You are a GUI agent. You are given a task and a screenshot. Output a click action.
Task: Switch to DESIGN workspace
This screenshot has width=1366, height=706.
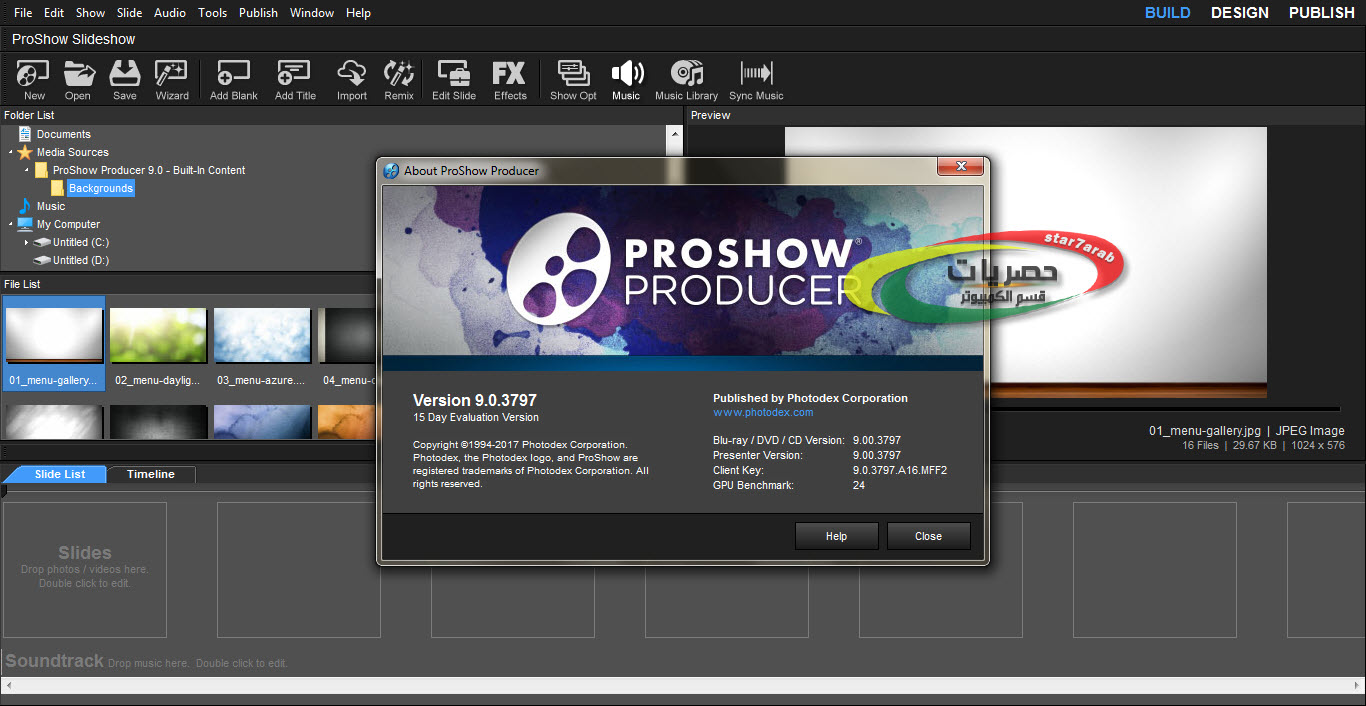(1239, 13)
